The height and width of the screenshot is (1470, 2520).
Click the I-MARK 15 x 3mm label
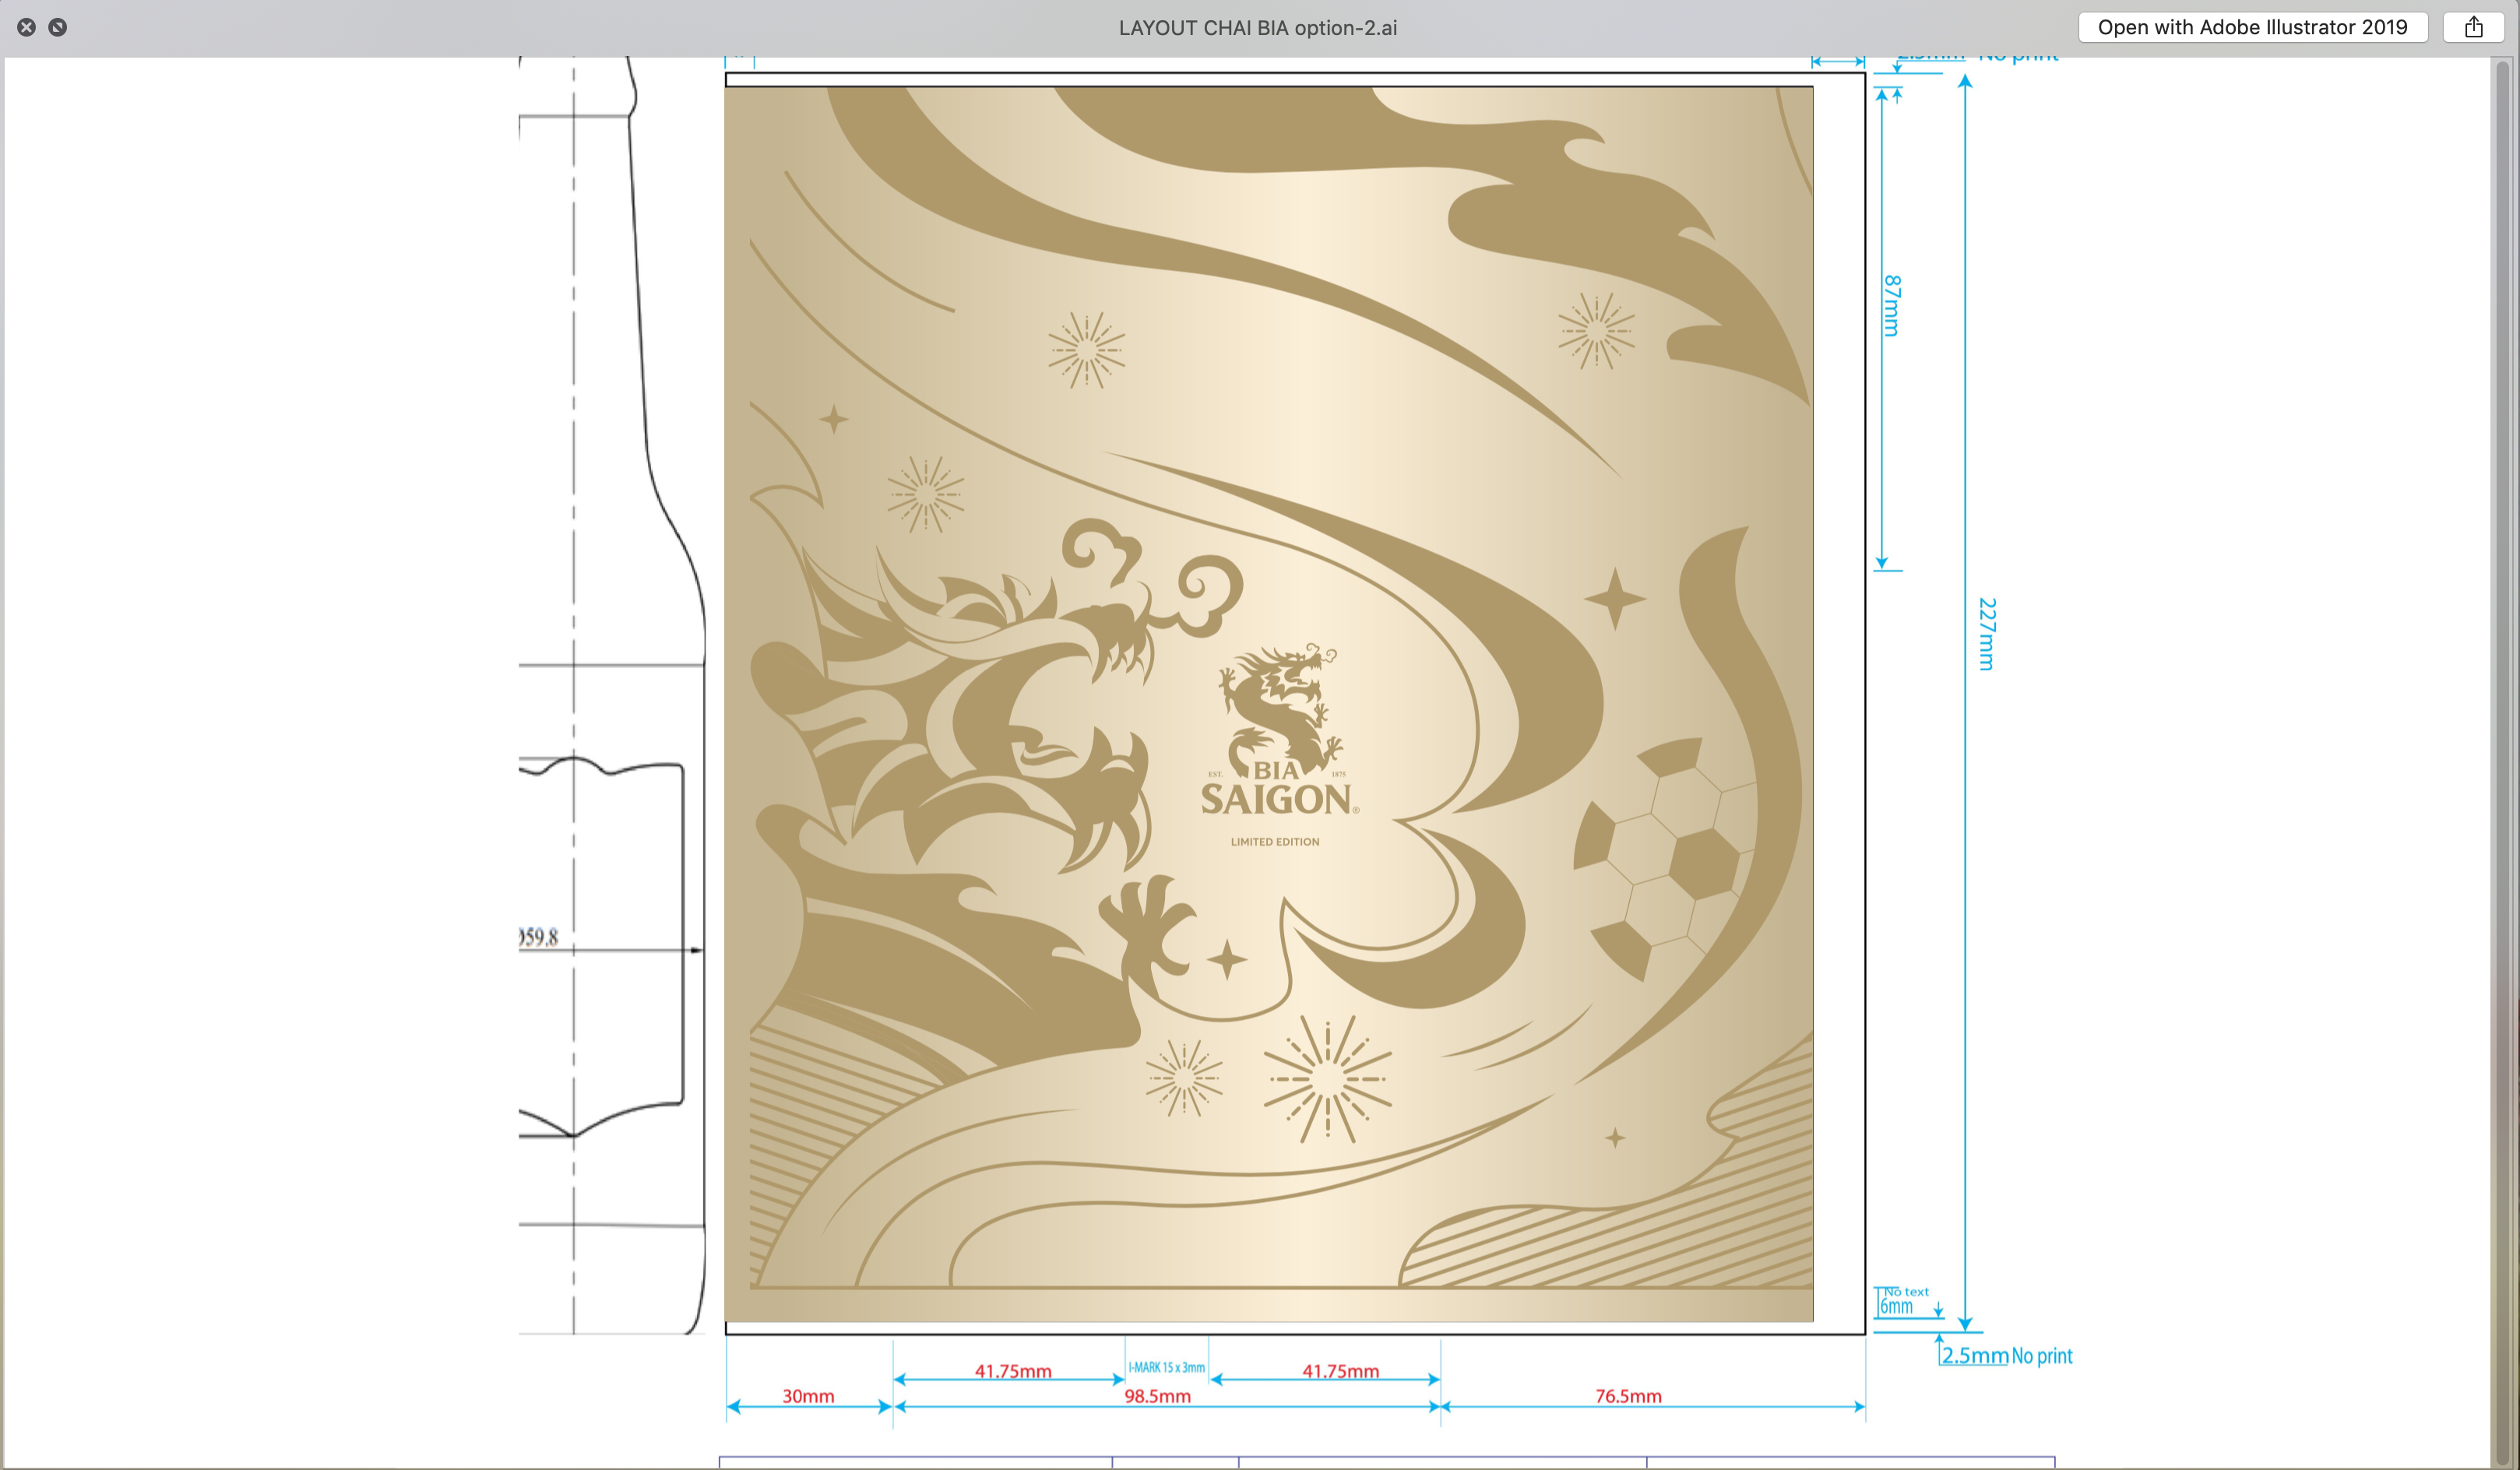pyautogui.click(x=1166, y=1367)
